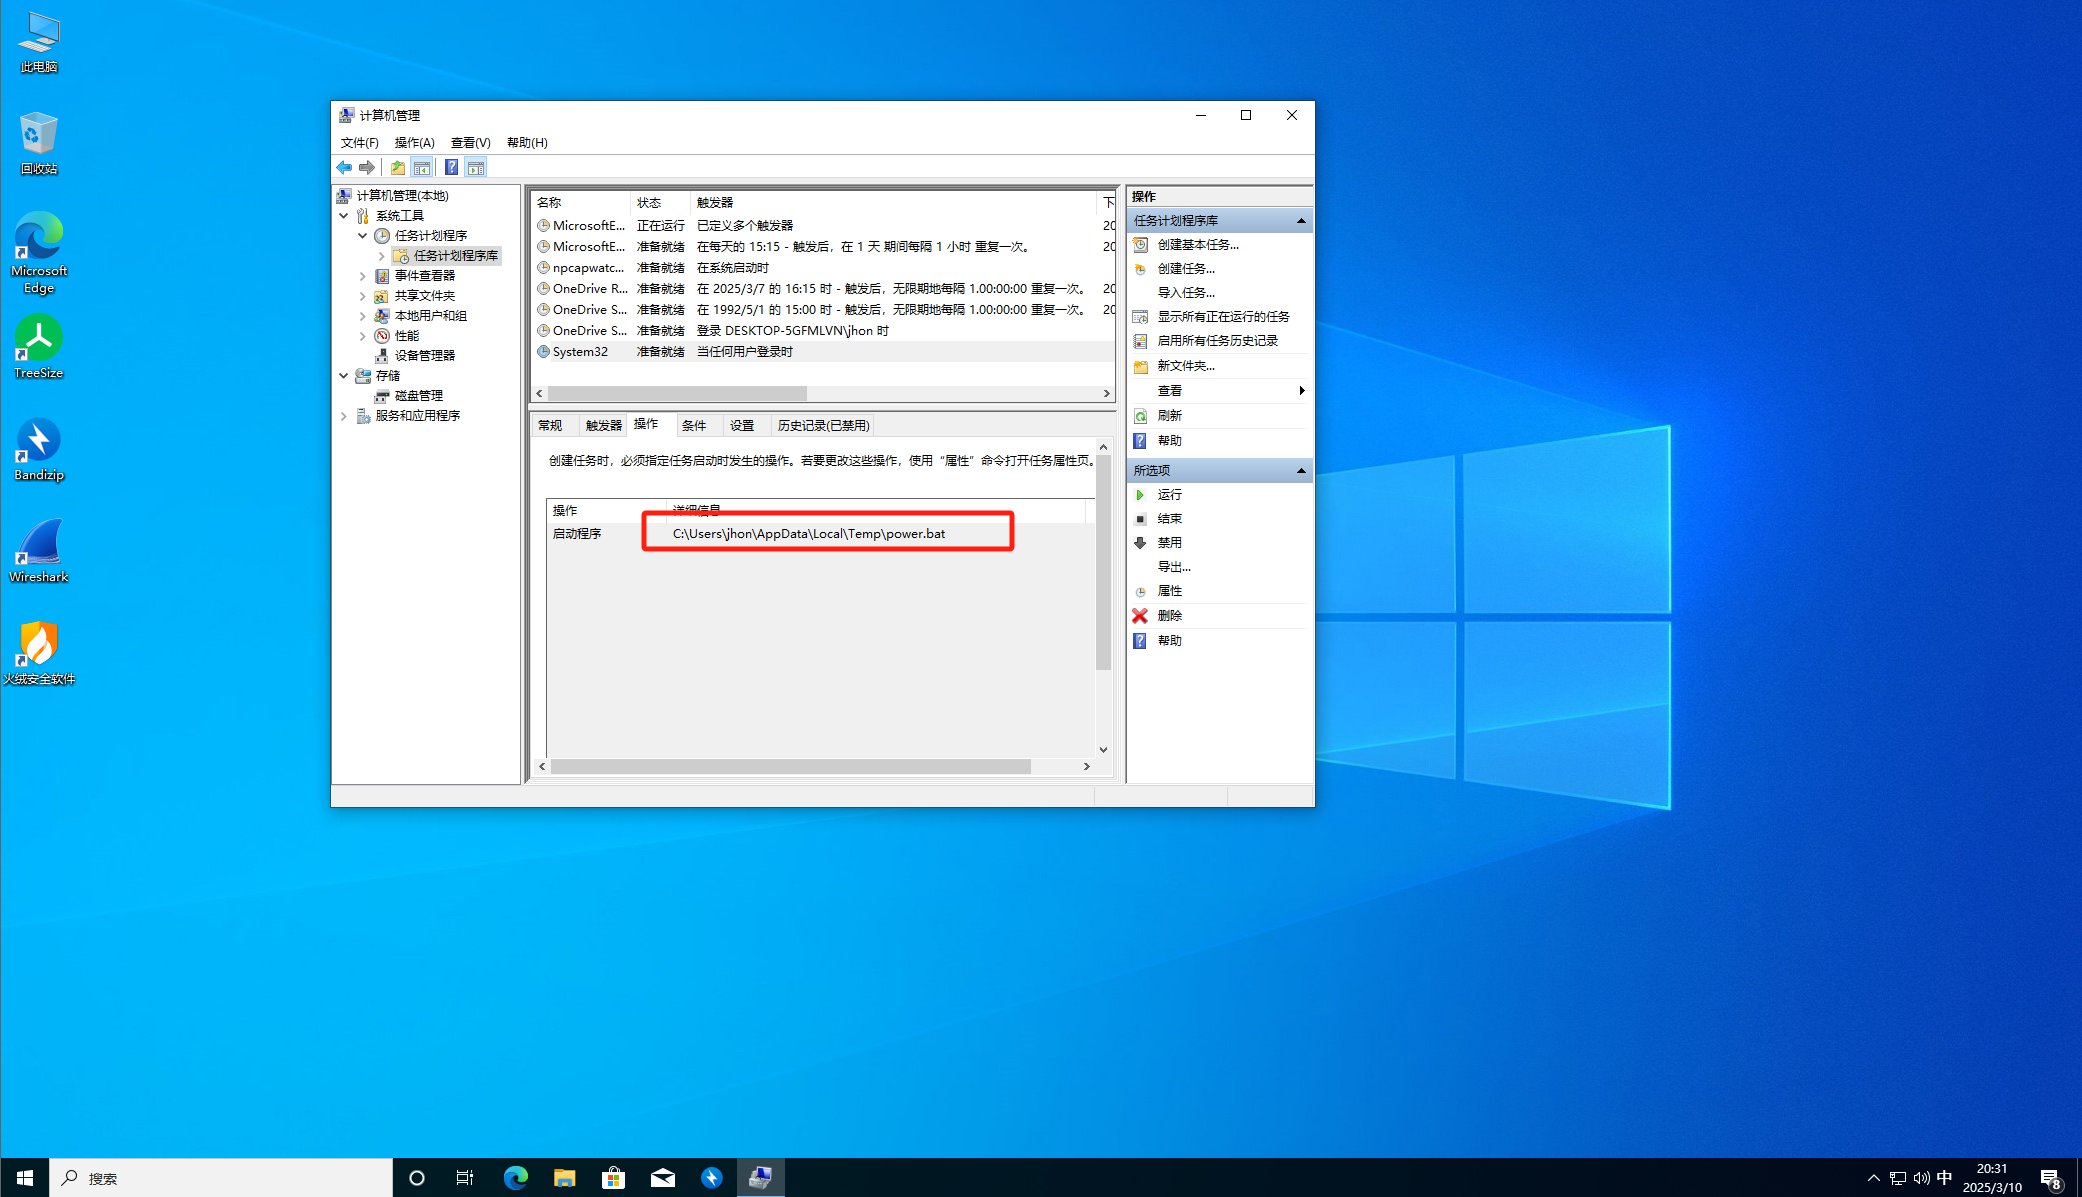Image resolution: width=2082 pixels, height=1197 pixels.
Task: Click the Refresh (刷新) icon in action pane
Action: click(x=1140, y=416)
